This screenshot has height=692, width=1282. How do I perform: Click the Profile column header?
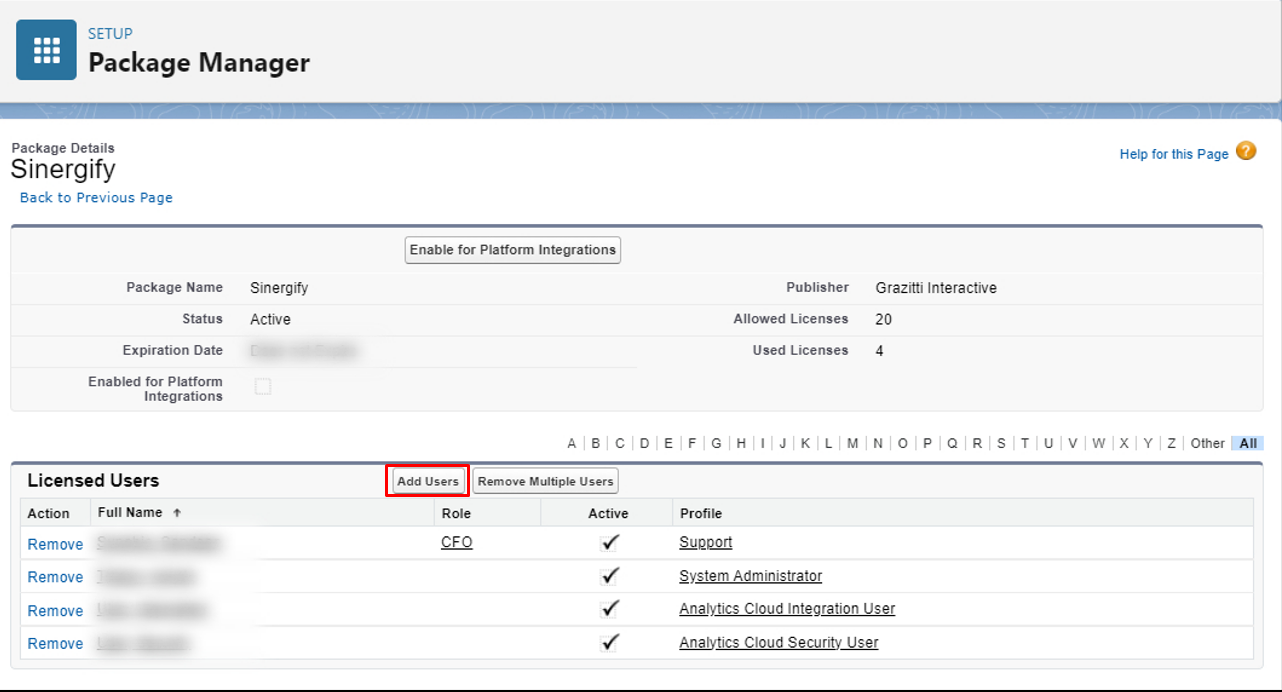(x=701, y=513)
